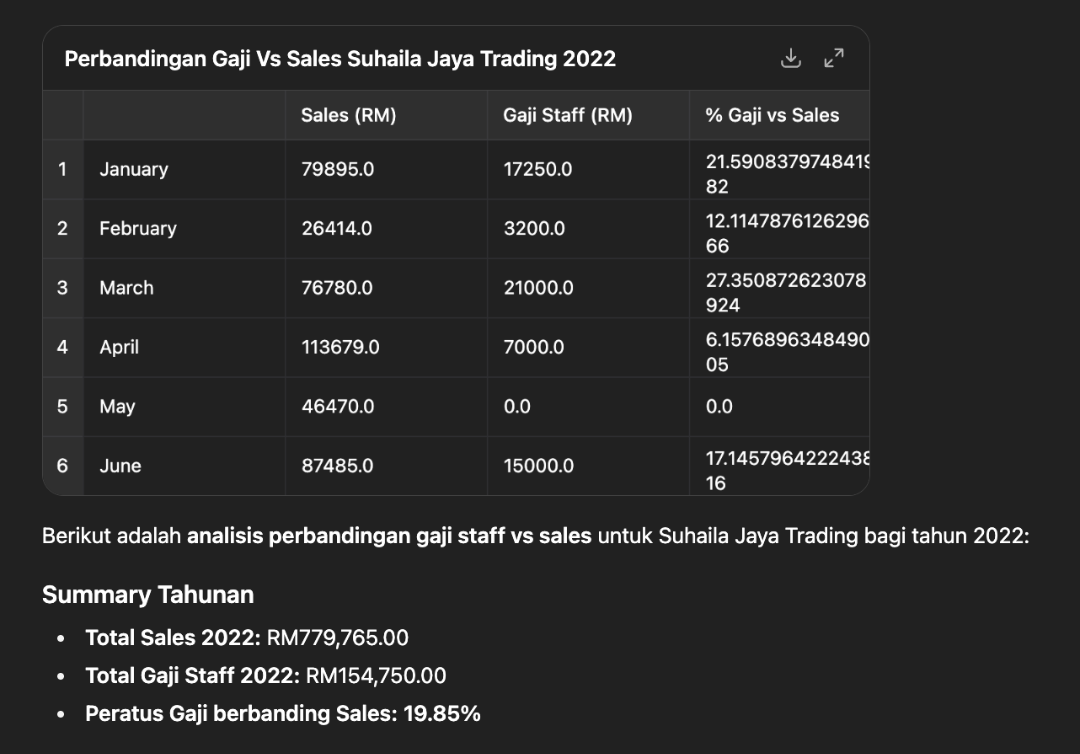Click the Summary Tahunan heading
Image resolution: width=1080 pixels, height=754 pixels.
(x=148, y=595)
